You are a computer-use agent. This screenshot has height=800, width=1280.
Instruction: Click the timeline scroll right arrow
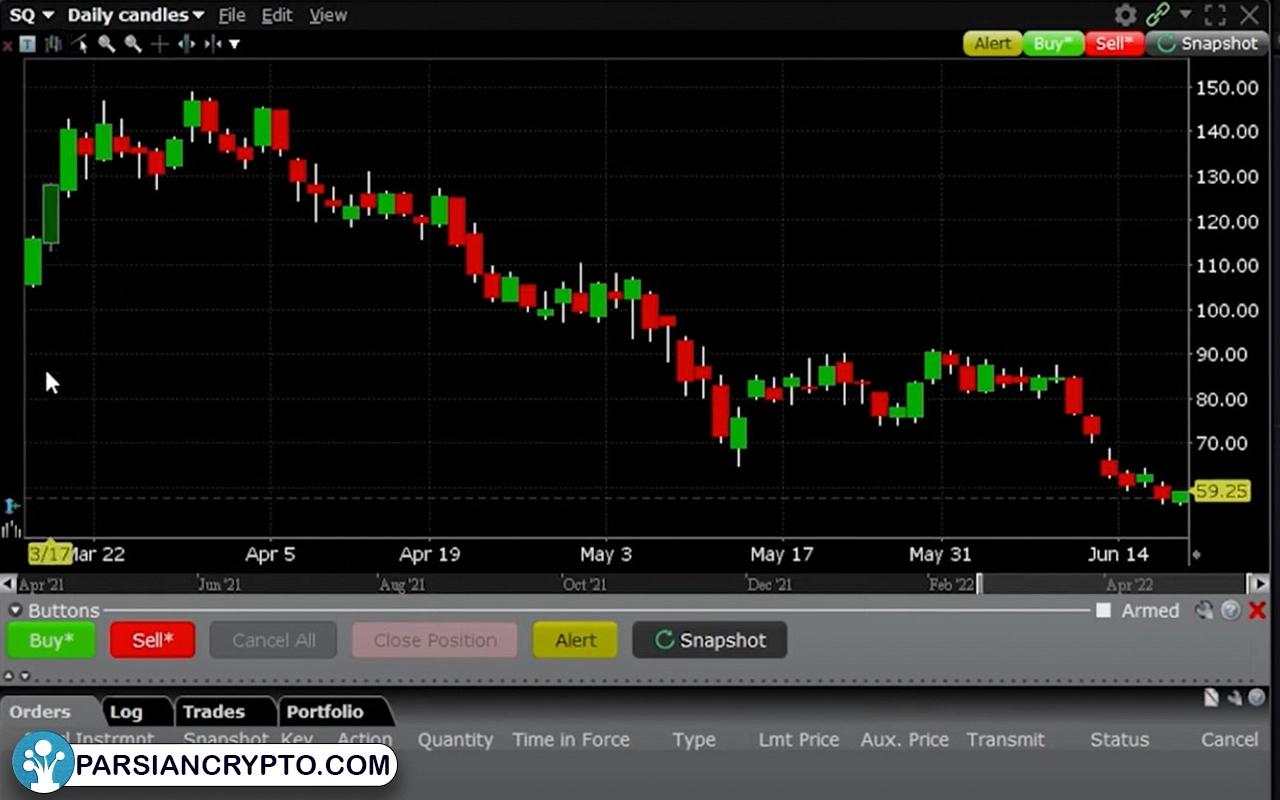1258,584
